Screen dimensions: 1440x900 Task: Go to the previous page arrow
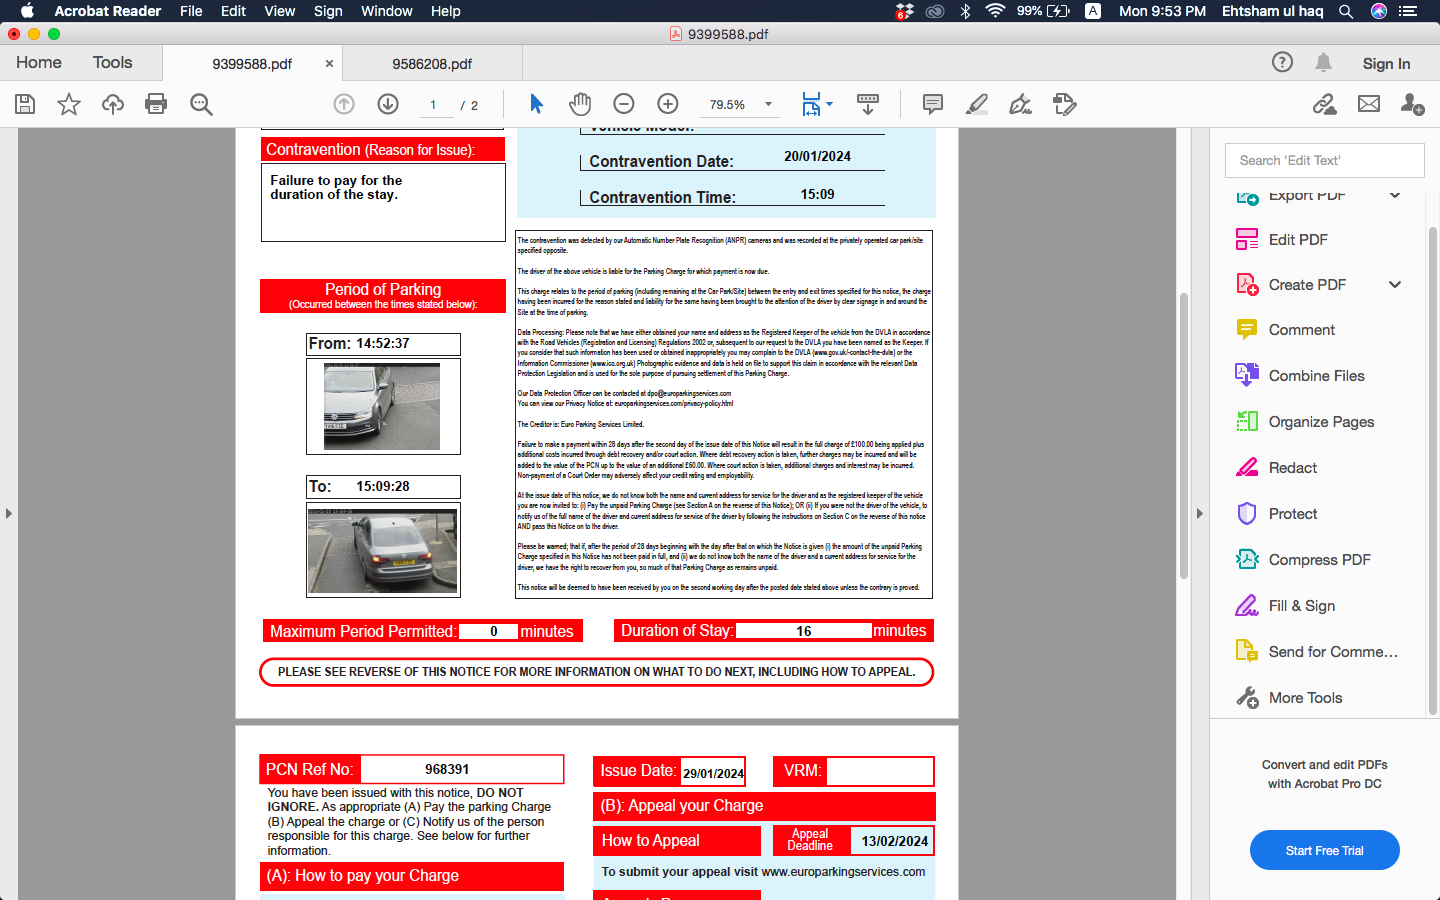(344, 104)
